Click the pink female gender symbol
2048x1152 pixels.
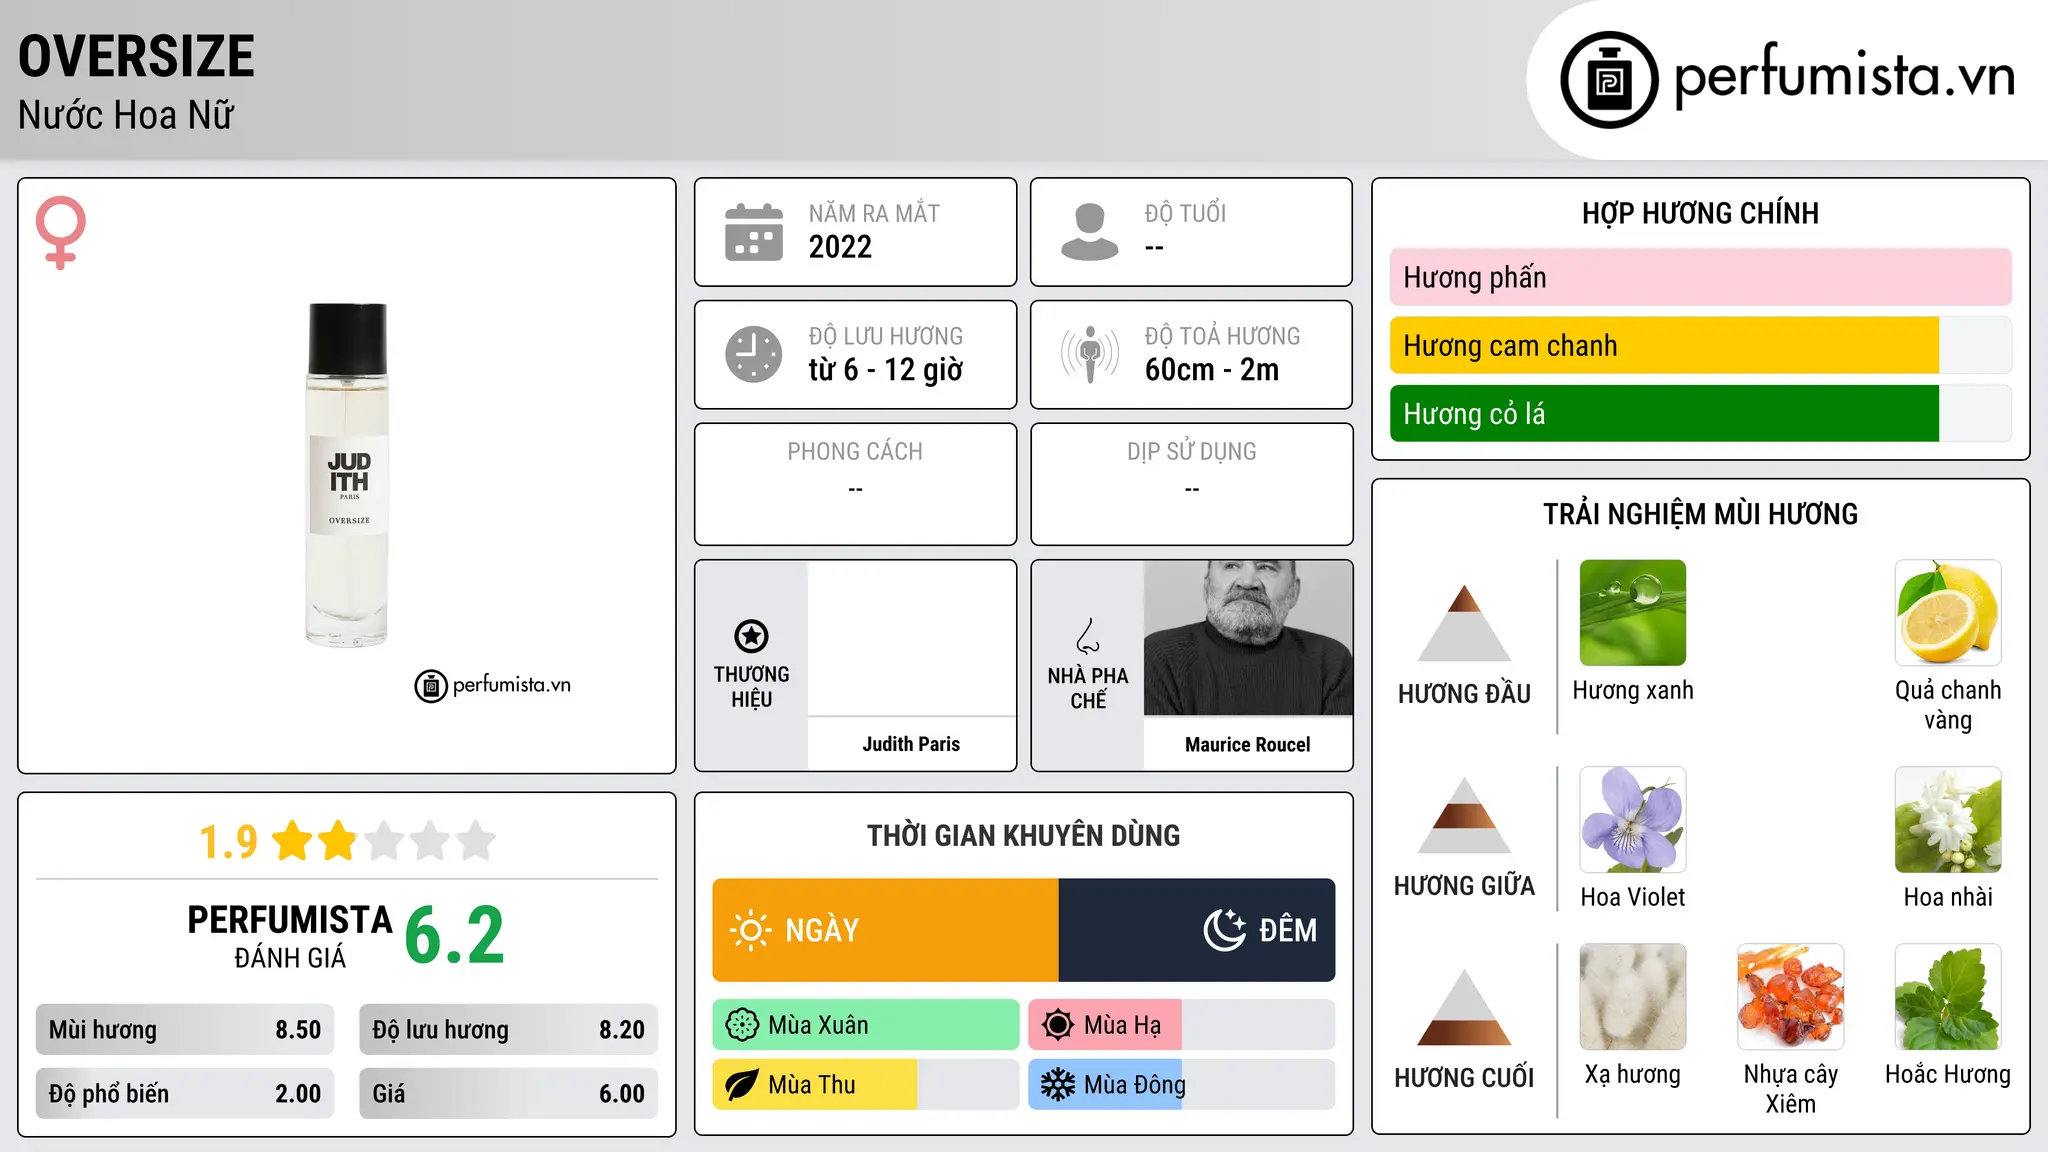tap(60, 233)
